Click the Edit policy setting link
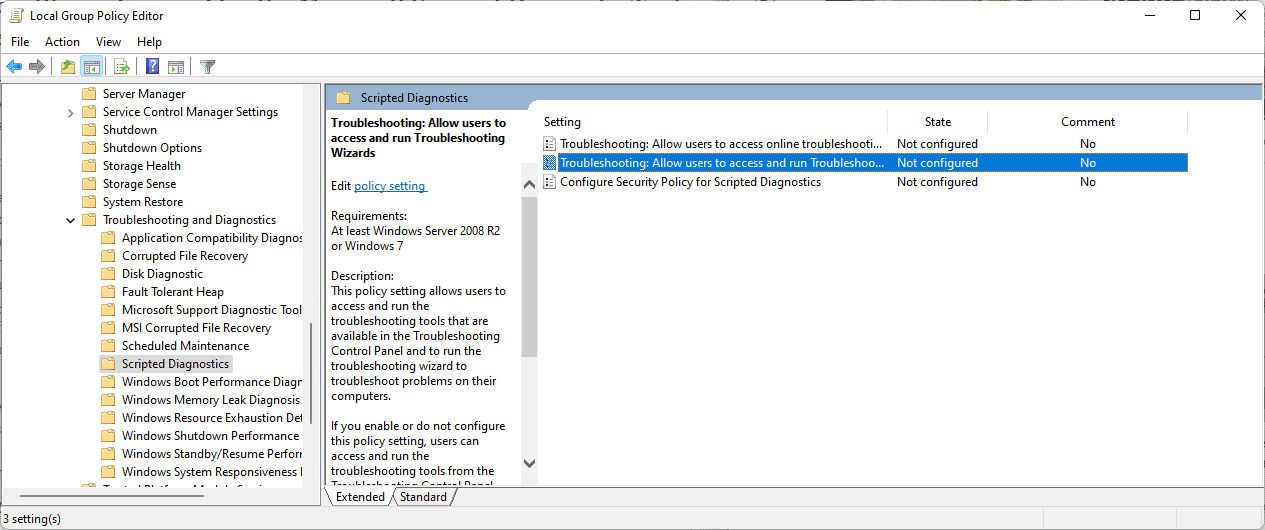The height and width of the screenshot is (530, 1265). (x=389, y=186)
